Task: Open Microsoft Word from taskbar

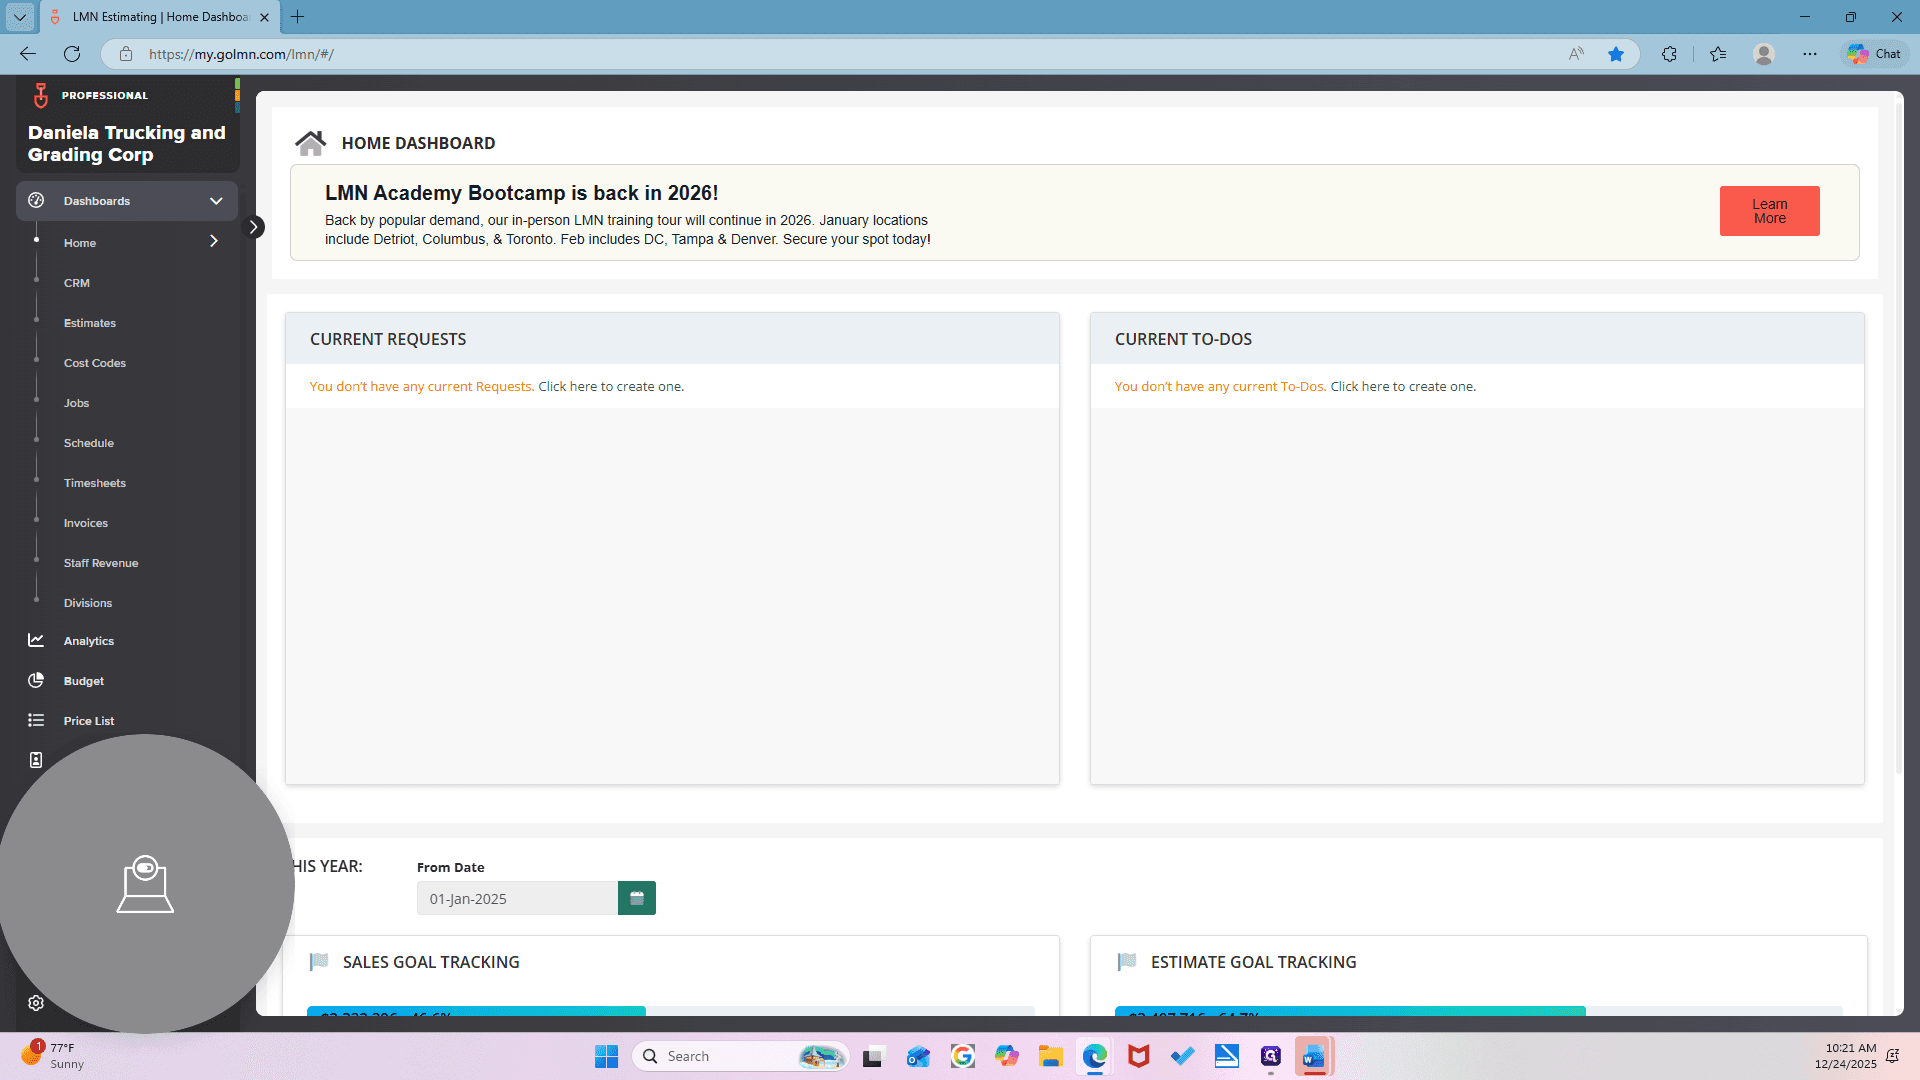Action: [x=1314, y=1056]
